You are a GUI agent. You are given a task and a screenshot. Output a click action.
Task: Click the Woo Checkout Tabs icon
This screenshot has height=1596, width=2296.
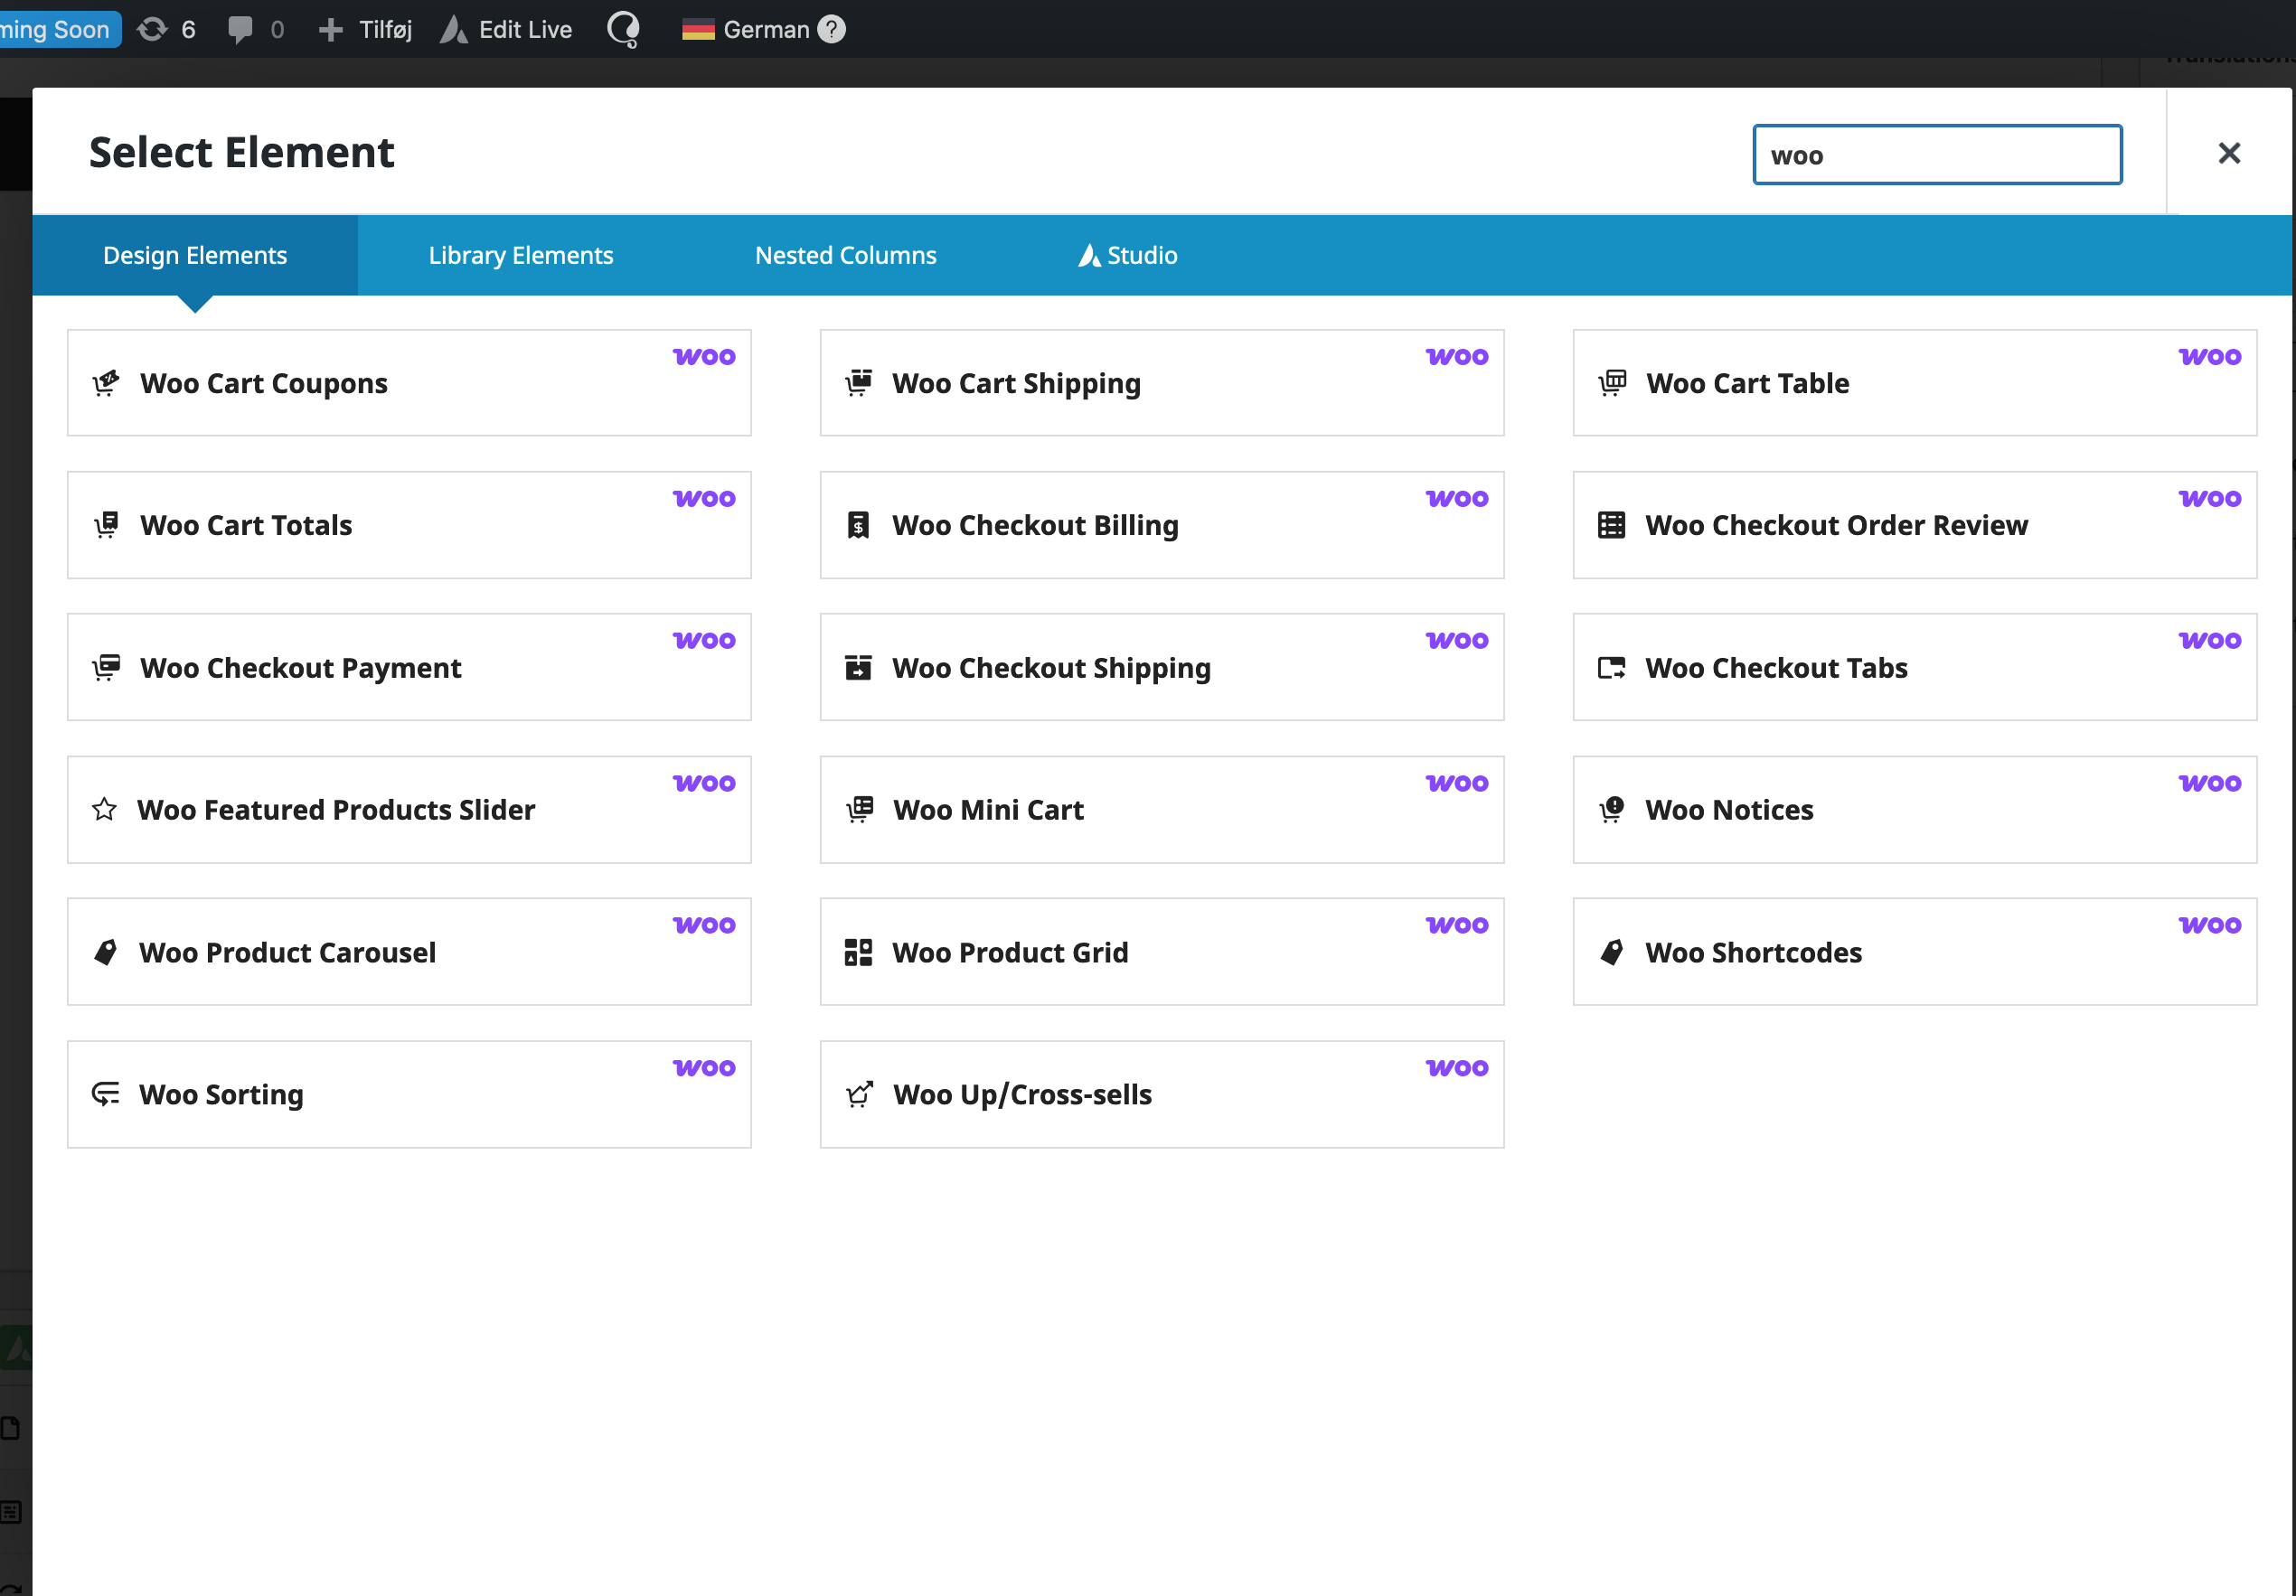tap(1611, 667)
